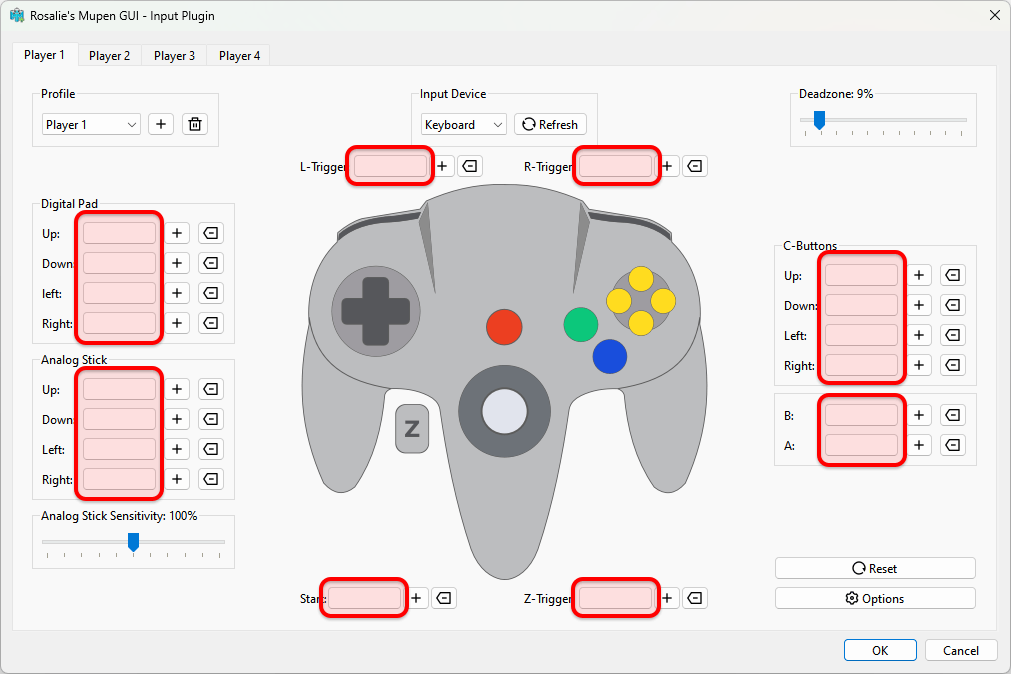Click the Reset button
Image resolution: width=1011 pixels, height=674 pixels.
pyautogui.click(x=875, y=568)
